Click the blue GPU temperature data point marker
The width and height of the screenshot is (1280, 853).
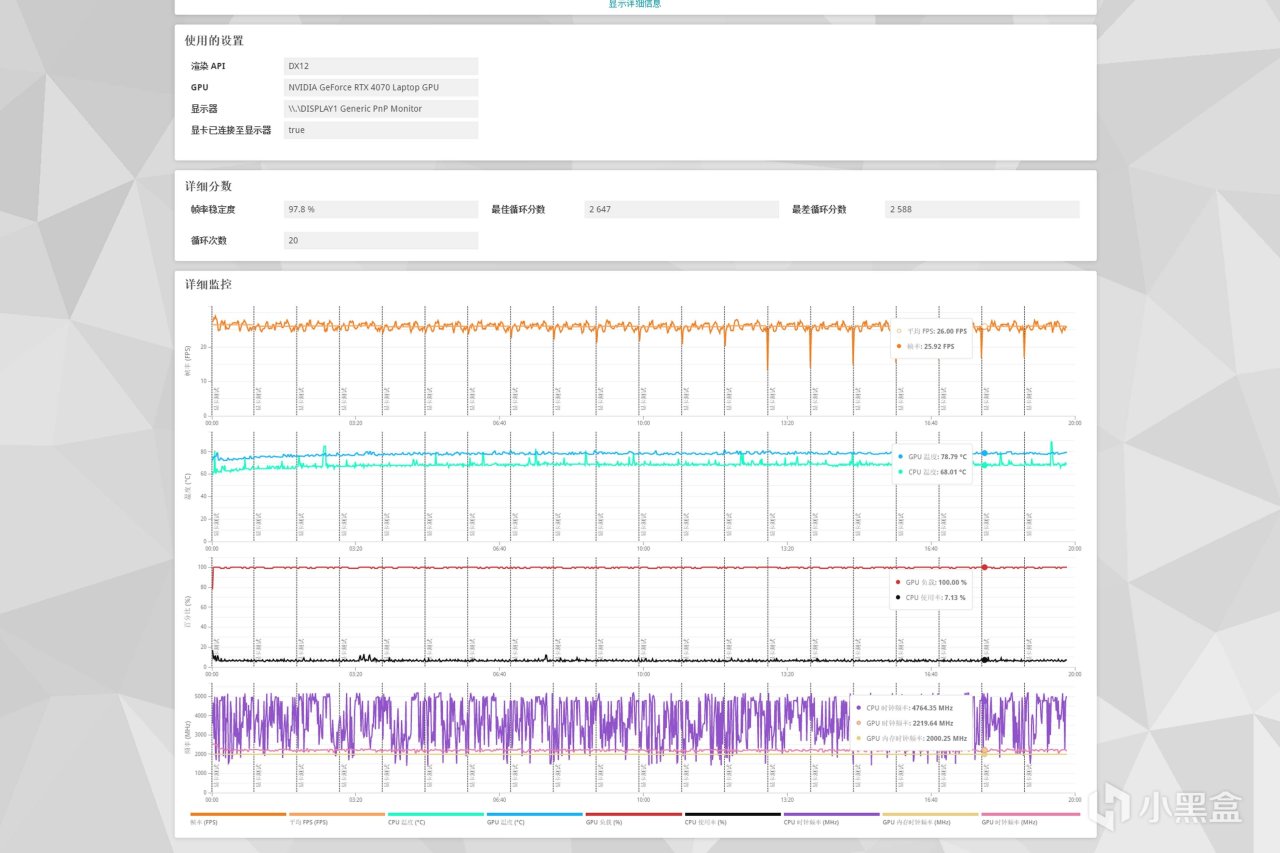[984, 453]
